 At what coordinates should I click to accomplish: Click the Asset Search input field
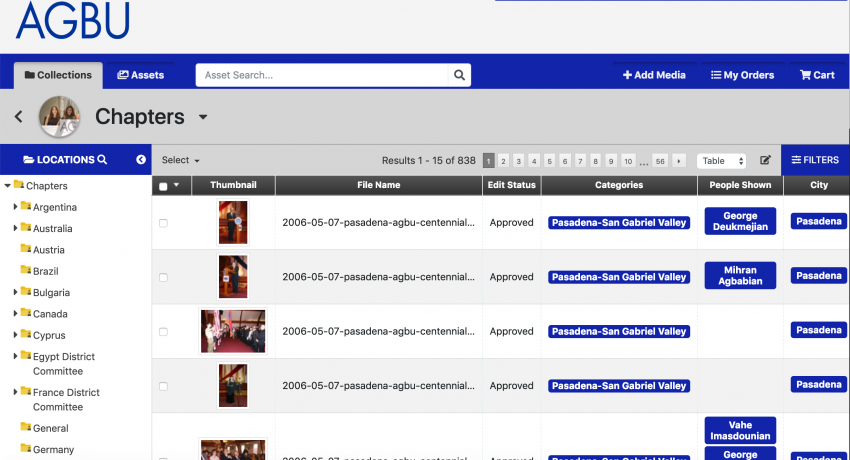click(x=322, y=75)
